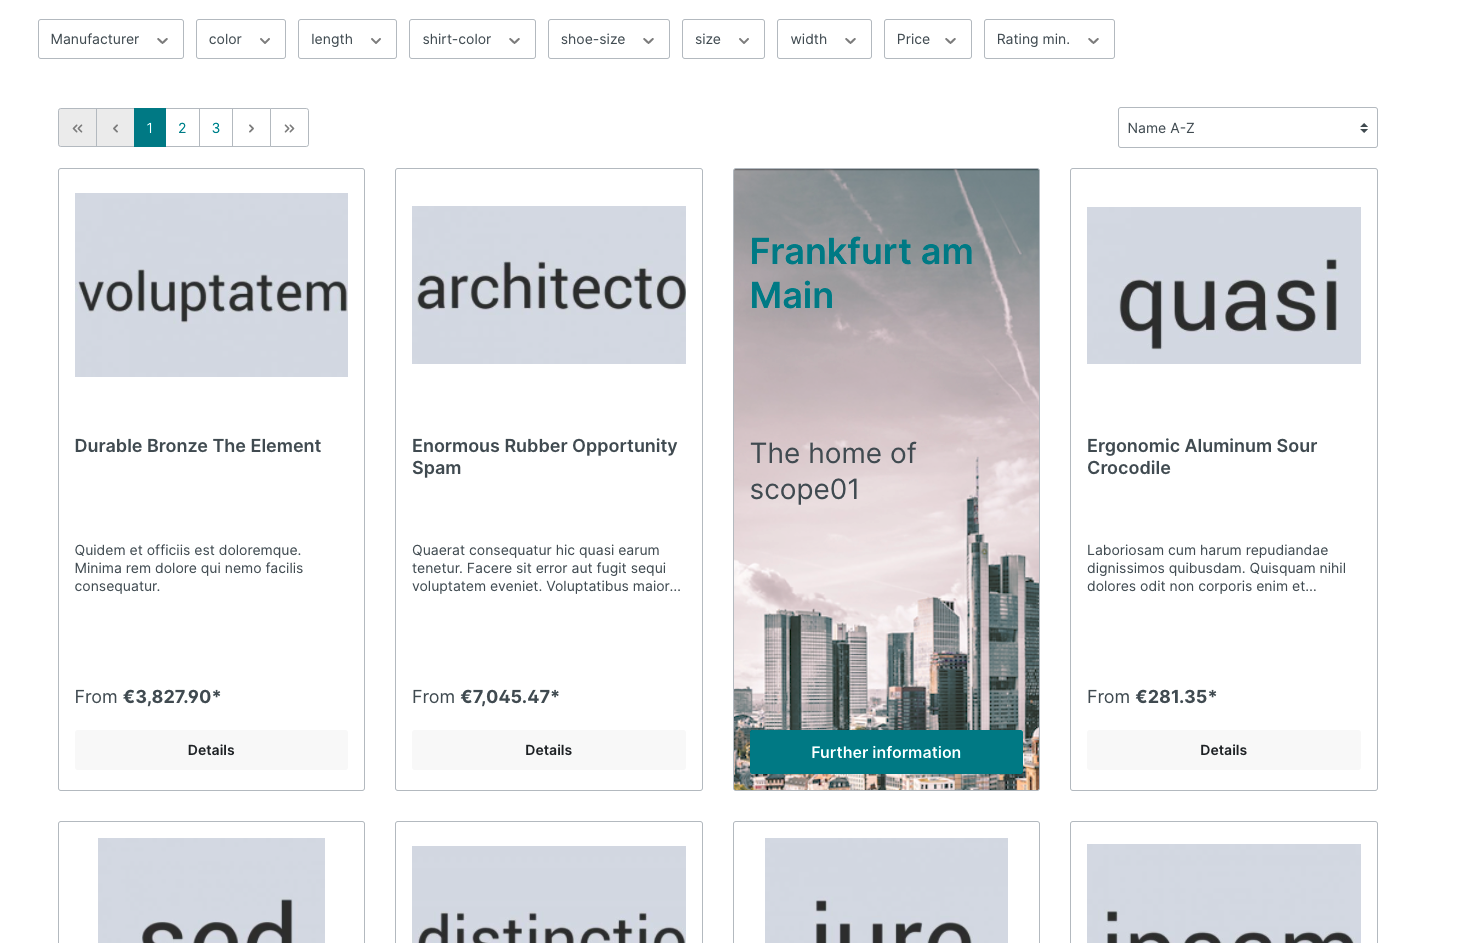Expand the color filter
The width and height of the screenshot is (1479, 943).
pos(240,39)
